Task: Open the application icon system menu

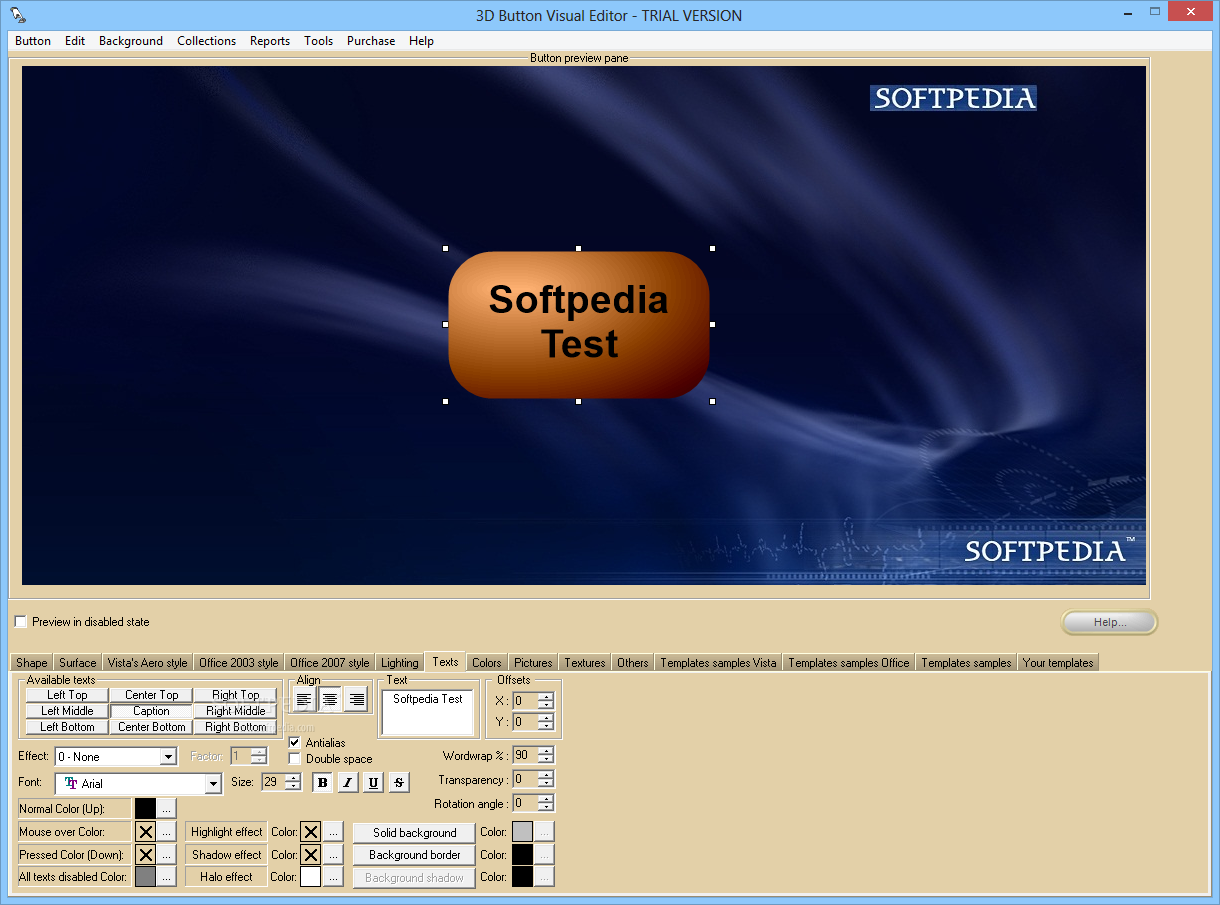Action: click(18, 14)
